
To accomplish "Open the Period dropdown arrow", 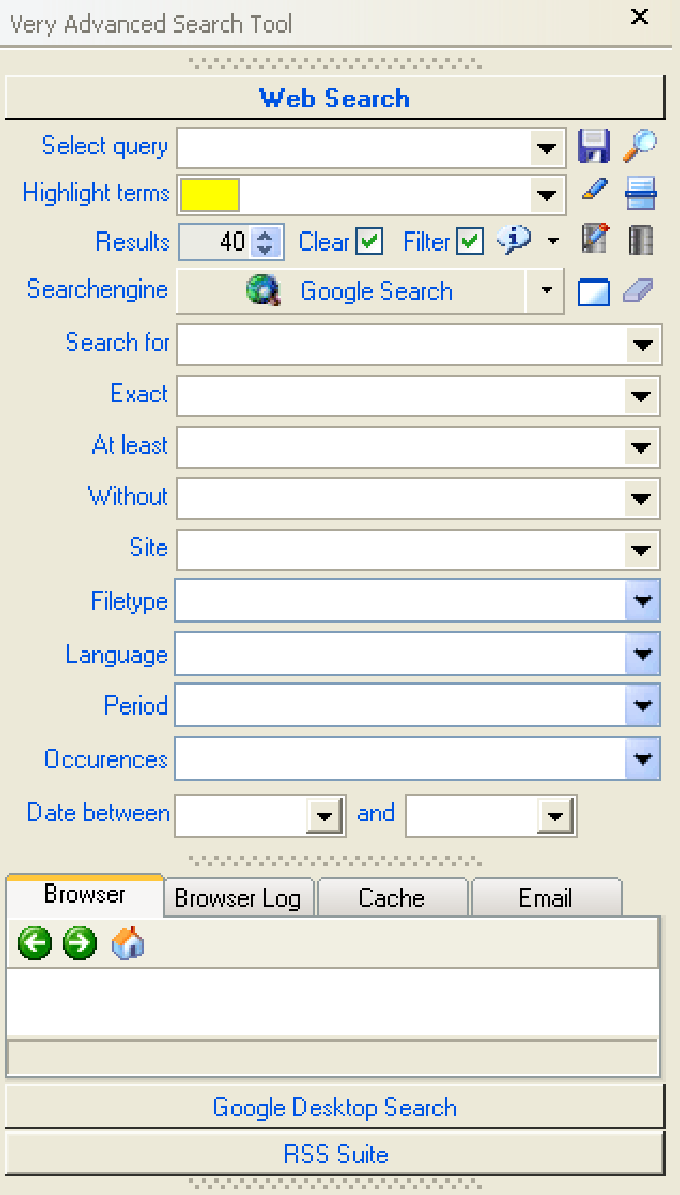I will pyautogui.click(x=642, y=706).
